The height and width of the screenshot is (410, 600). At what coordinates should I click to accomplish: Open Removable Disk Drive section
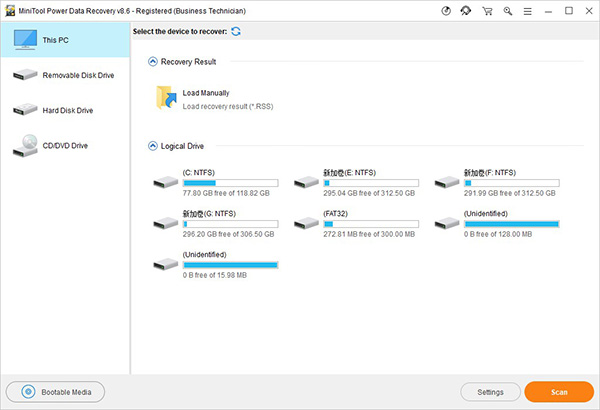[x=65, y=75]
